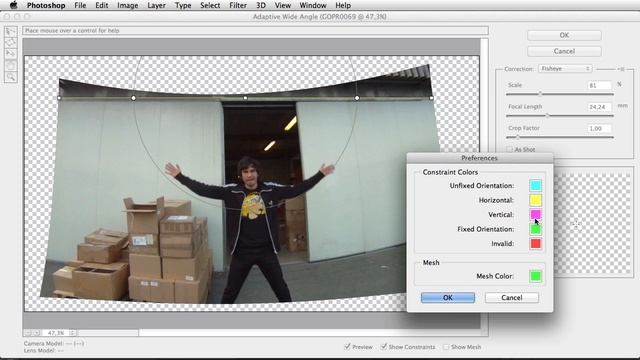Open the Filter menu
Viewport: 640px width, 360px height.
pos(238,5)
